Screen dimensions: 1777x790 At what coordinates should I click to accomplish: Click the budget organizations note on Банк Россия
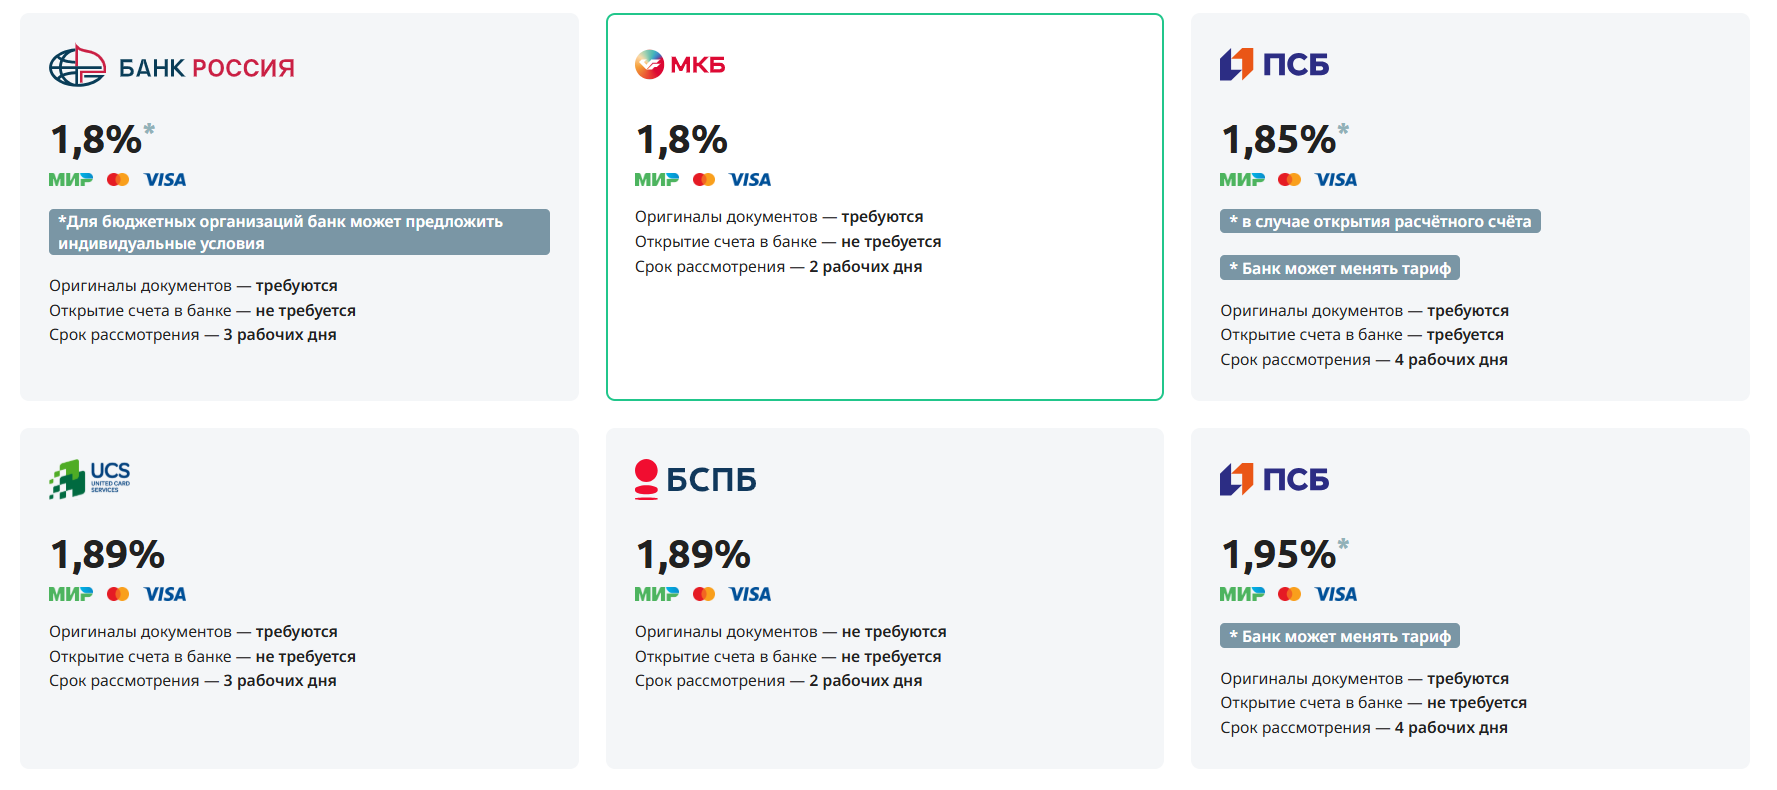tap(299, 232)
